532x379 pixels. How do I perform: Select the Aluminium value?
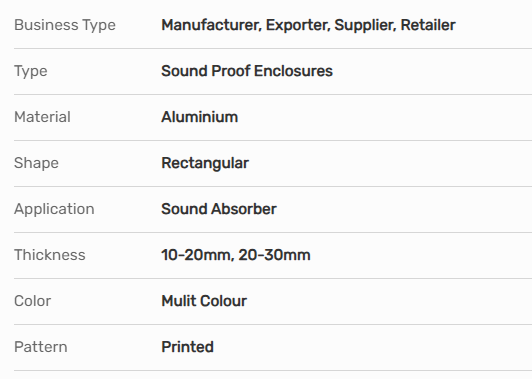(x=200, y=117)
